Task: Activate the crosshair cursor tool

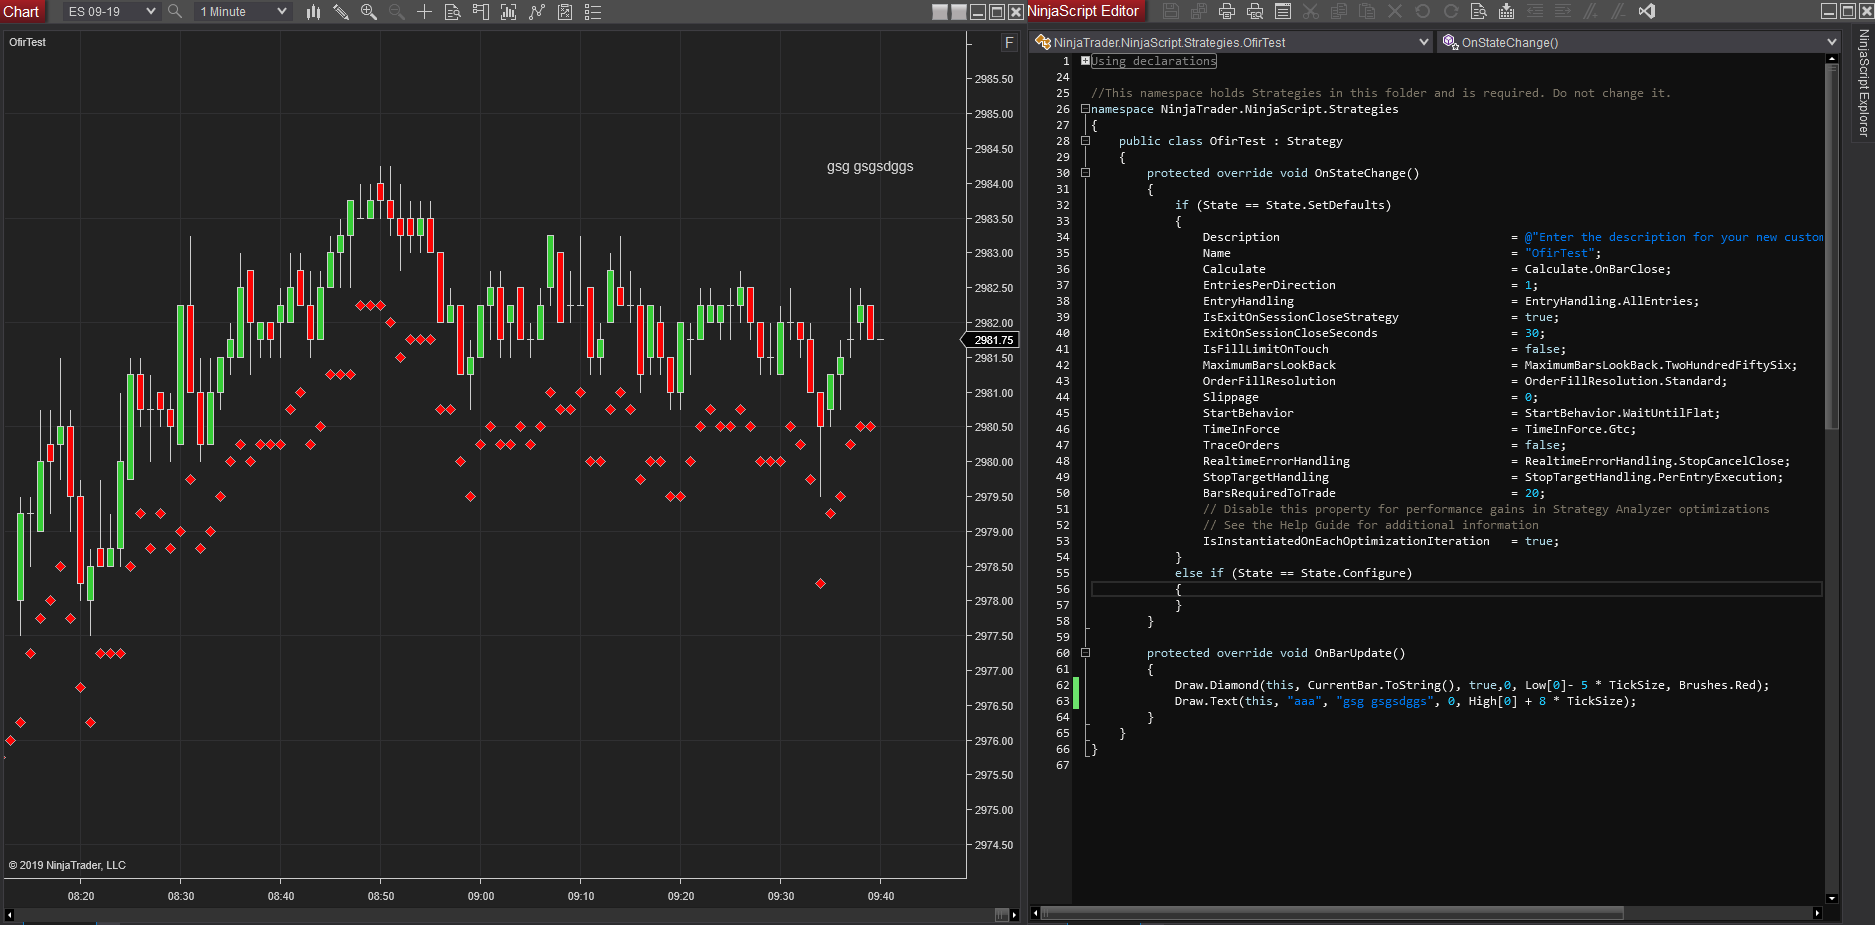Action: [x=424, y=12]
